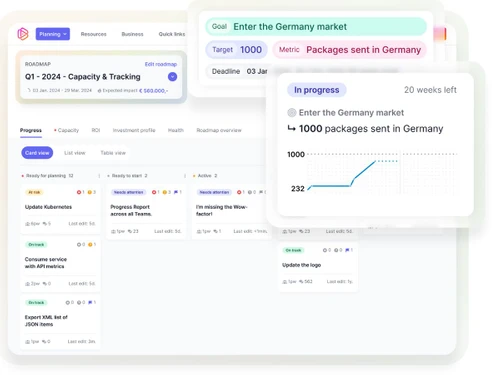The height and width of the screenshot is (375, 500).
Task: Click the effort icon on Progress Report card
Action: (113, 231)
